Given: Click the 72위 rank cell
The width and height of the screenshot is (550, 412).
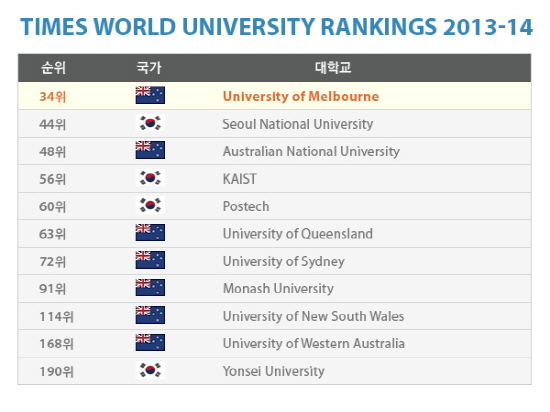Looking at the screenshot, I should pyautogui.click(x=53, y=262).
